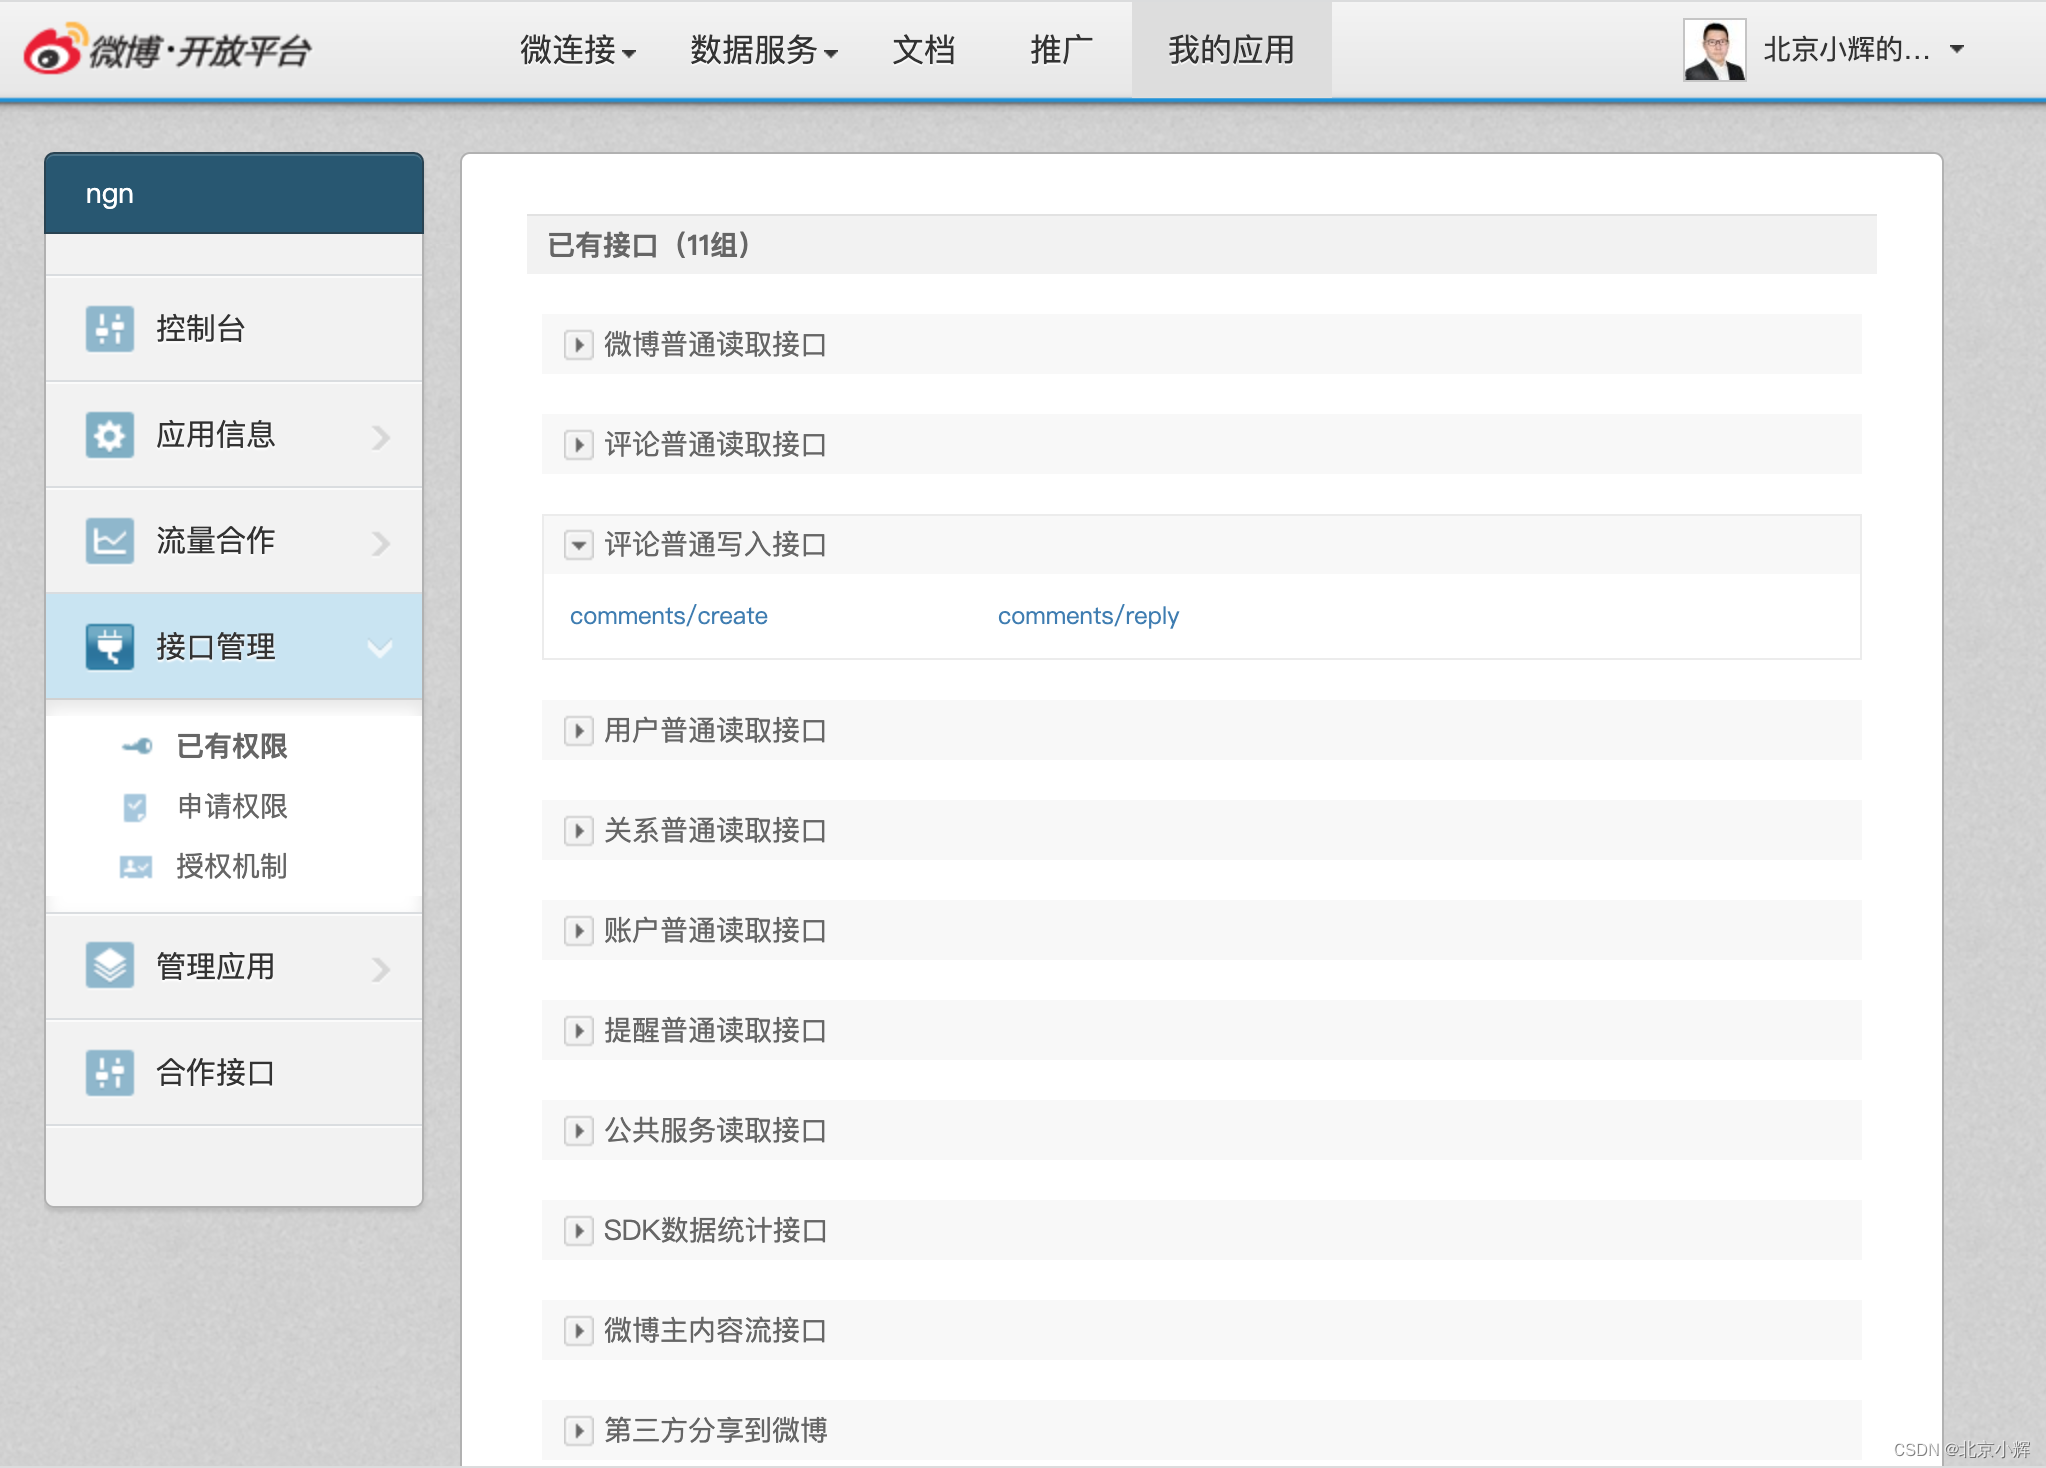Open the 微连接 dropdown menu

pos(578,49)
